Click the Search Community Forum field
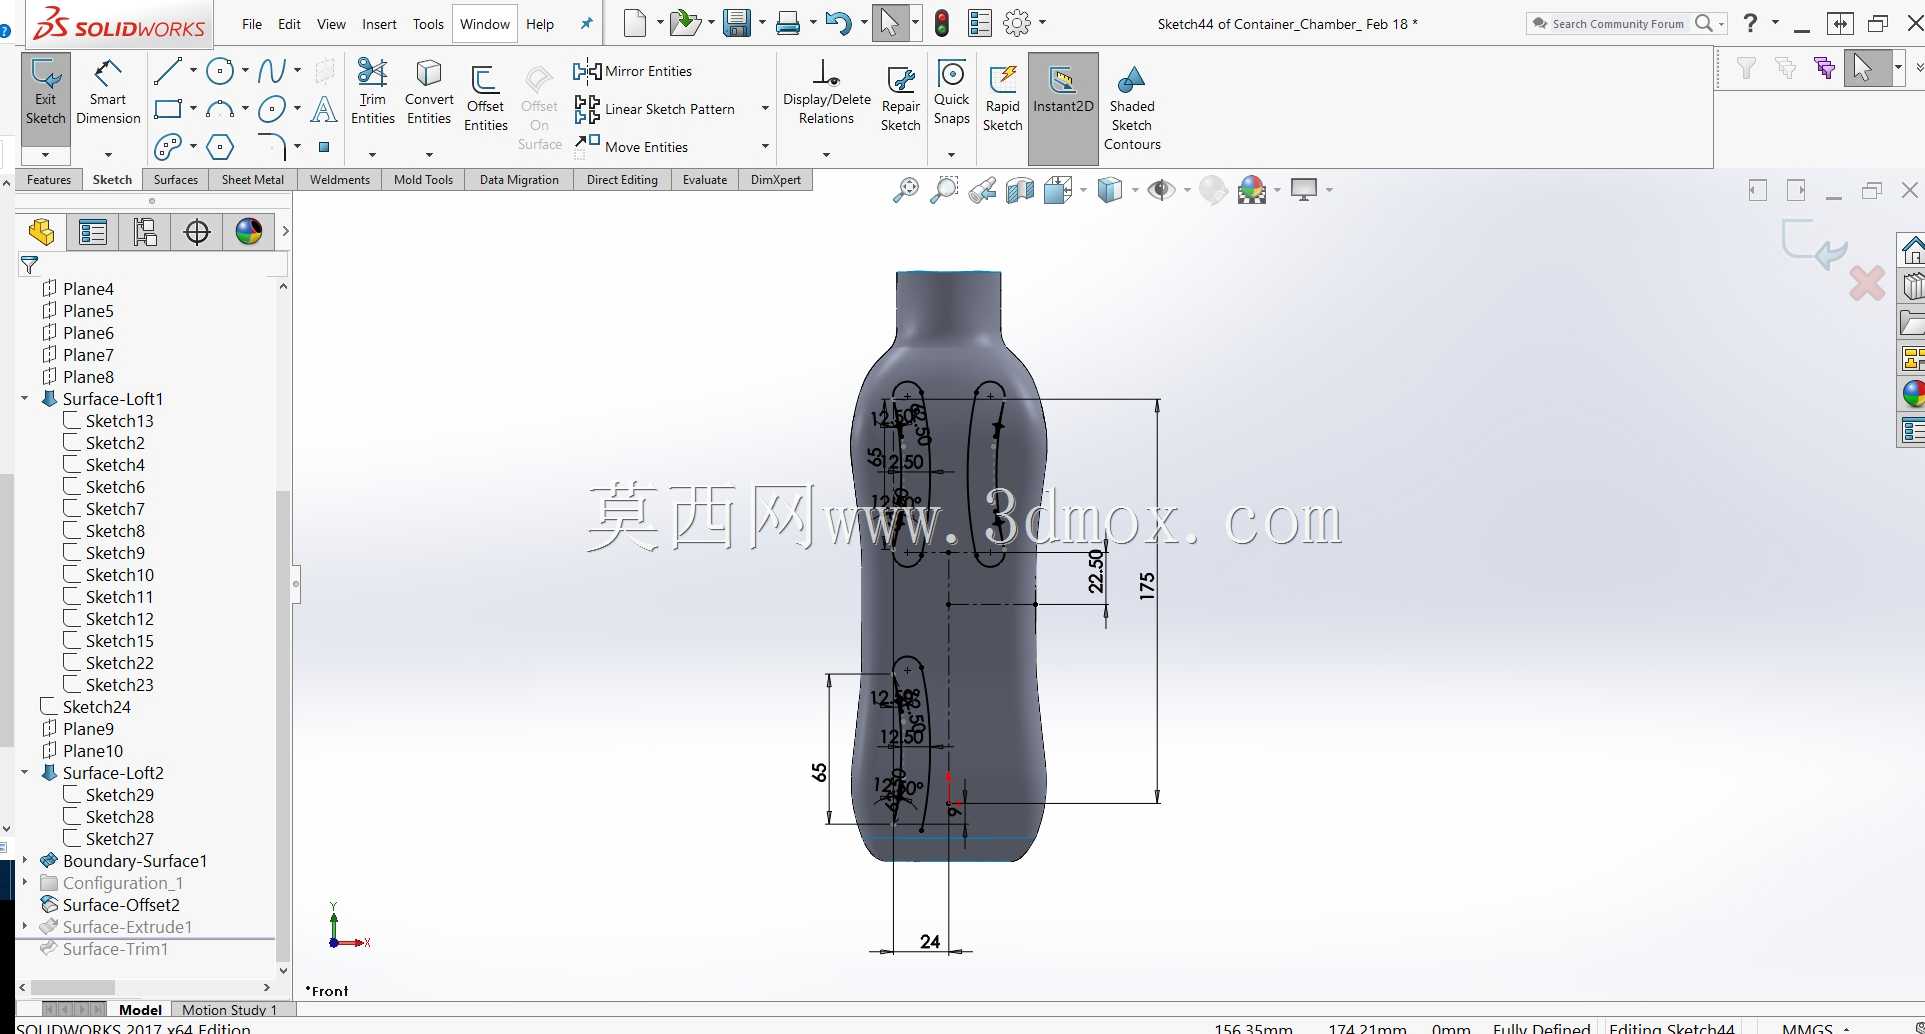 1618,24
